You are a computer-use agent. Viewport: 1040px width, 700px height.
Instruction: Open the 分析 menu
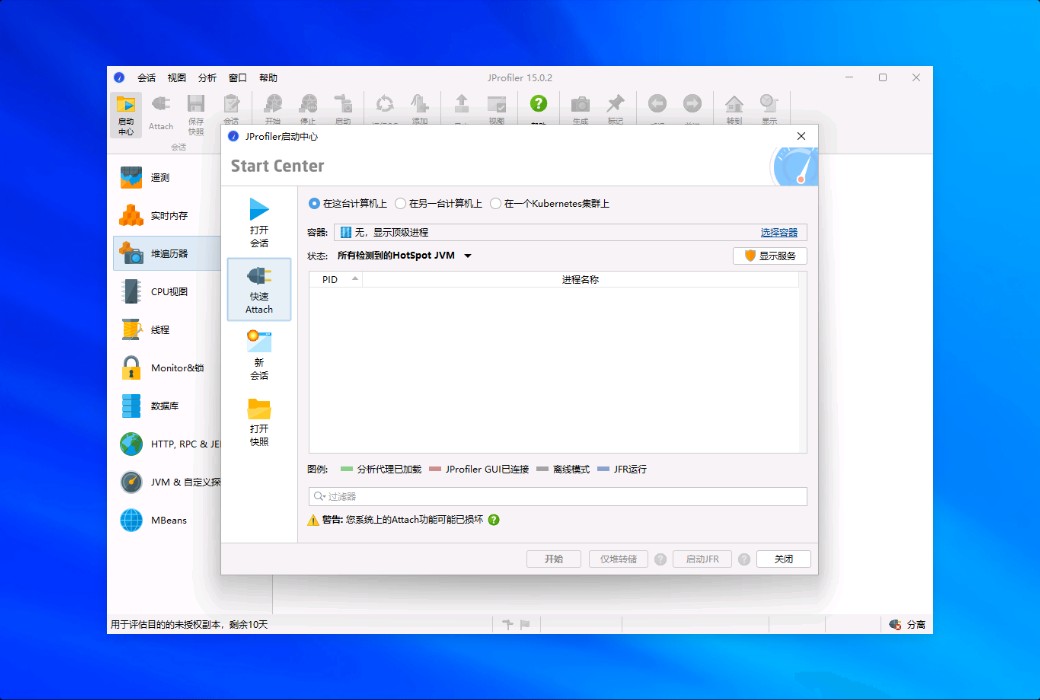[207, 78]
